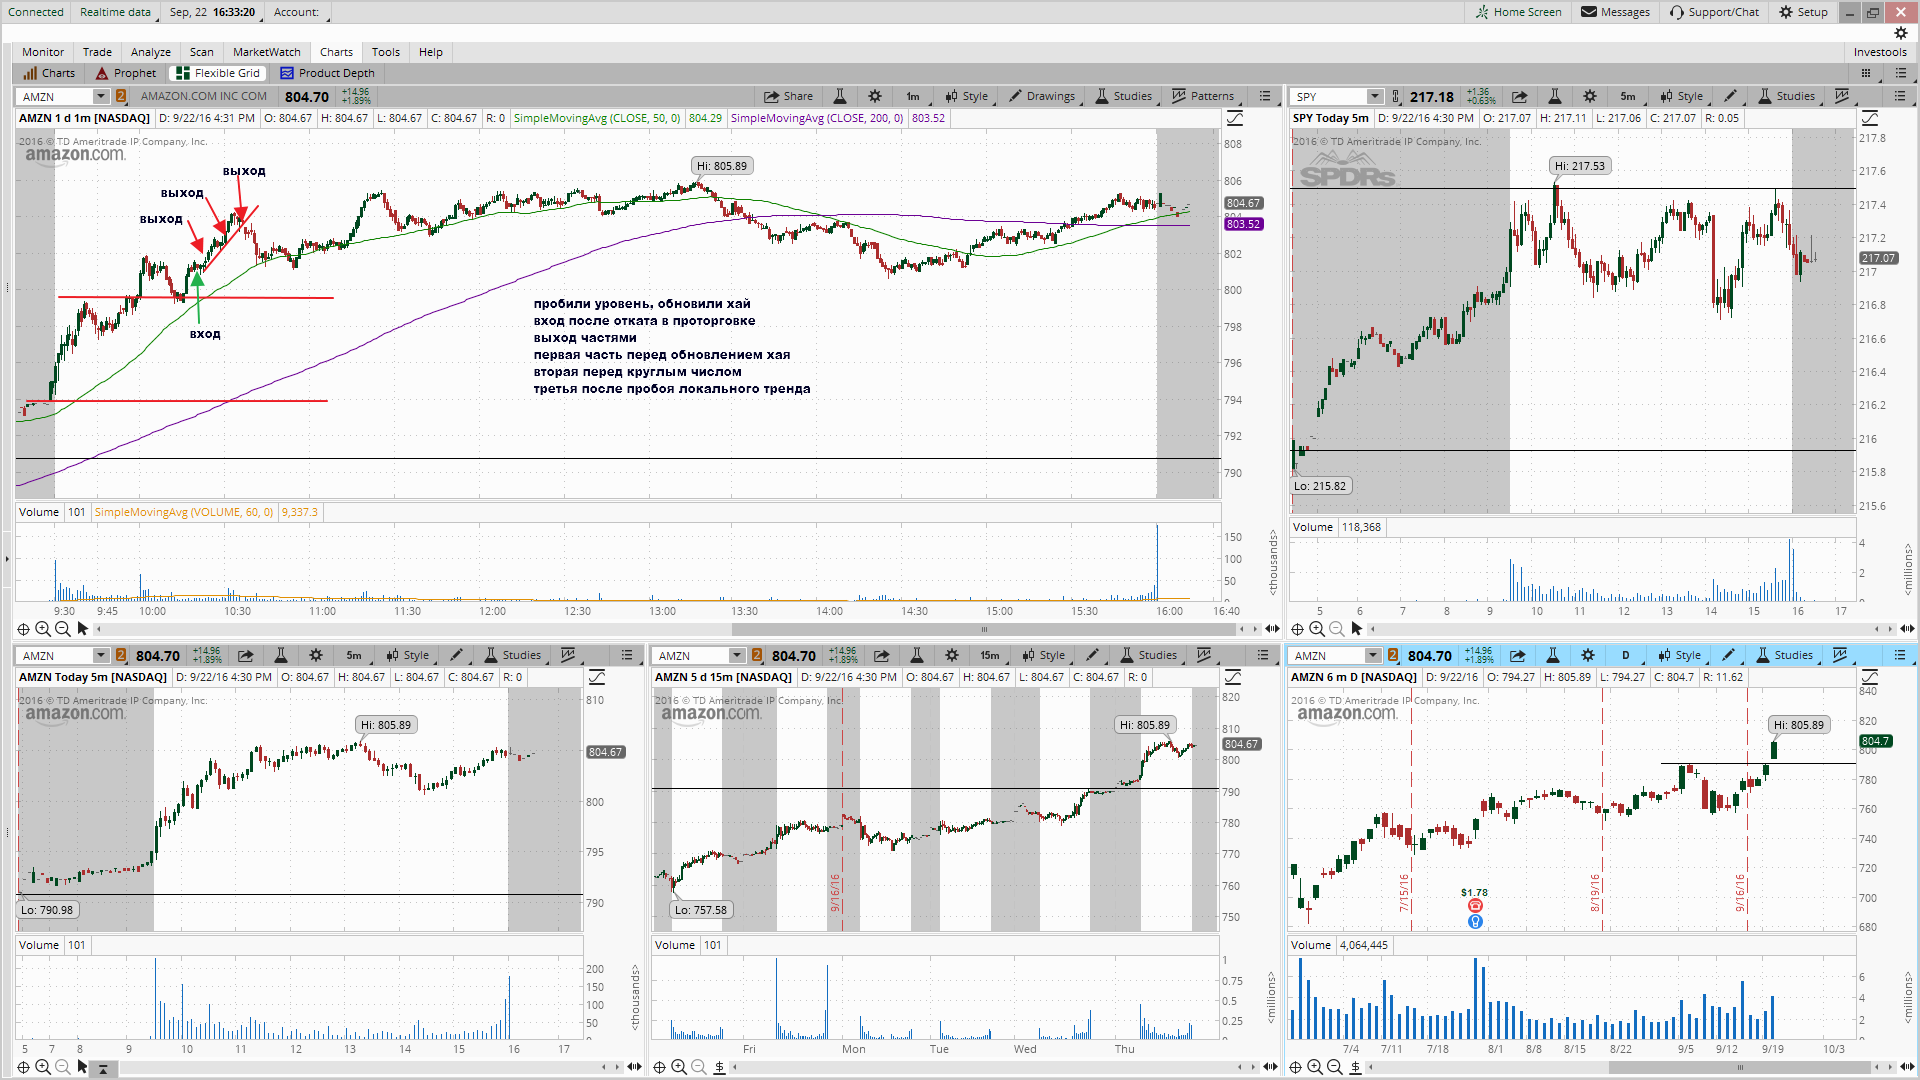Toggle chart scale mode on AMZN 5m chart
The height and width of the screenshot is (1080, 1920).
pos(597,677)
